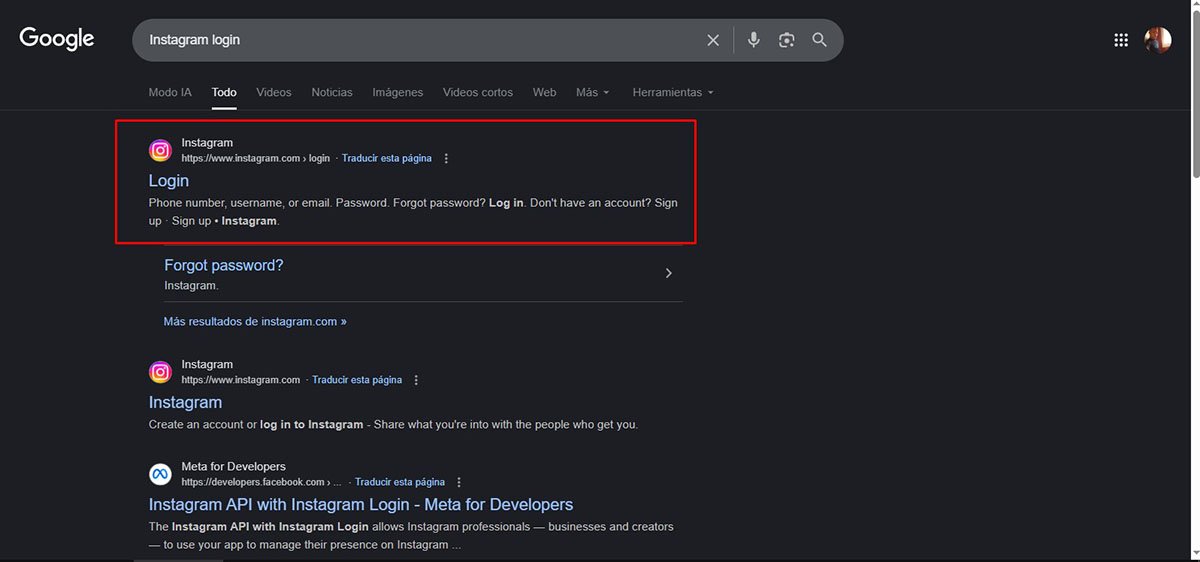The height and width of the screenshot is (562, 1200).
Task: Switch to the Videos tab
Action: point(274,92)
